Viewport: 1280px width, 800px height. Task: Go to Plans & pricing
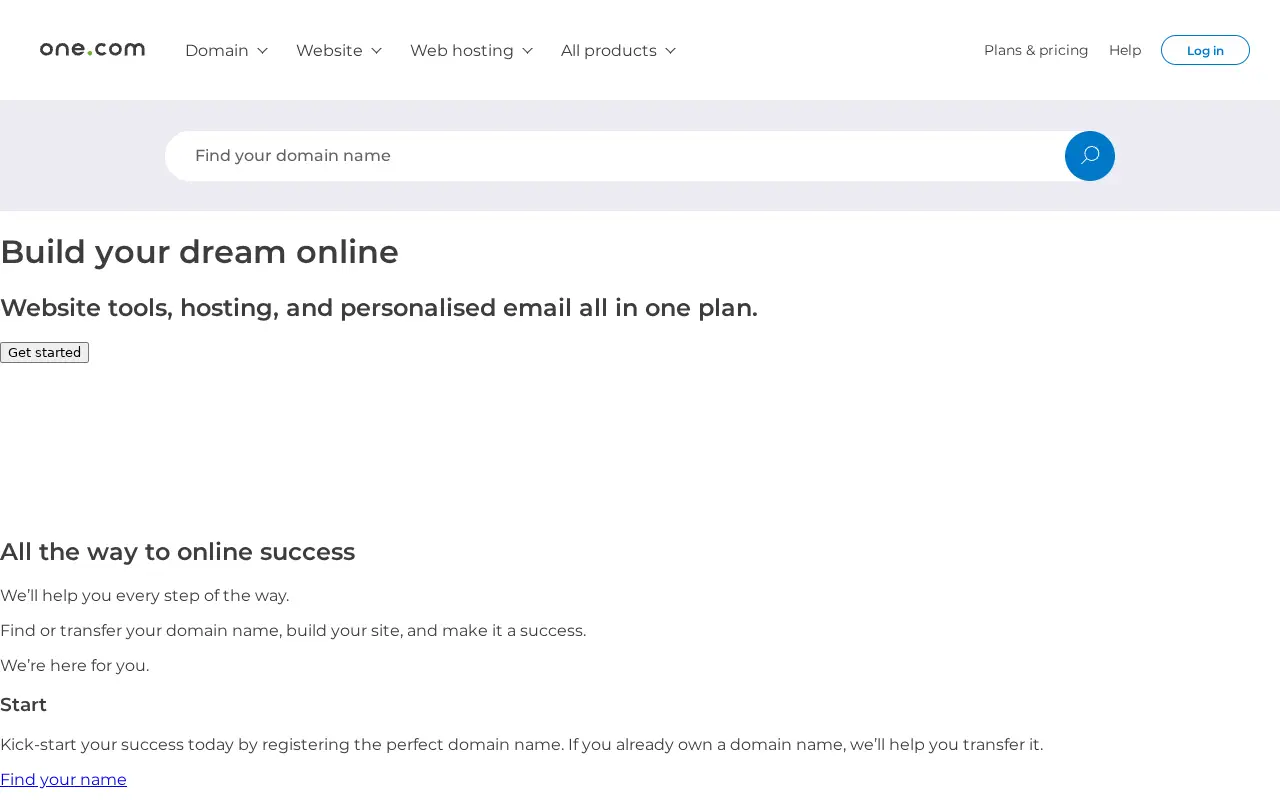point(1036,50)
